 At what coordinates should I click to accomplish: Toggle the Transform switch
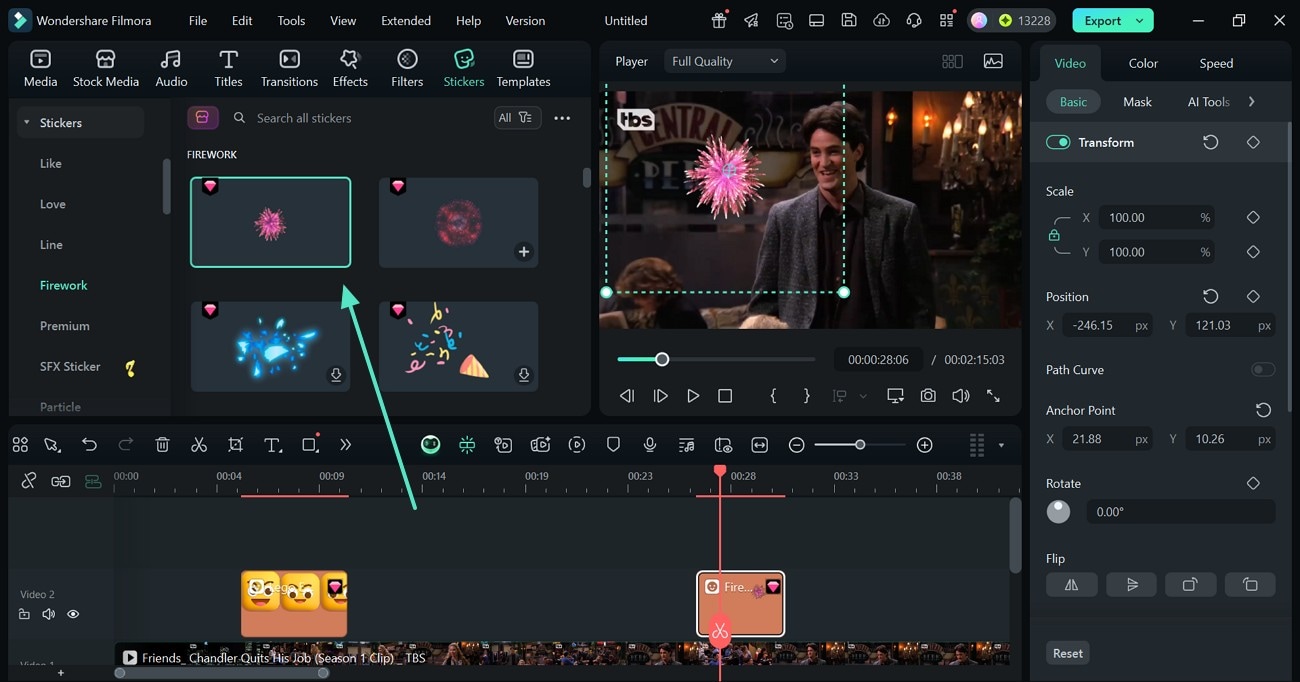click(1058, 142)
